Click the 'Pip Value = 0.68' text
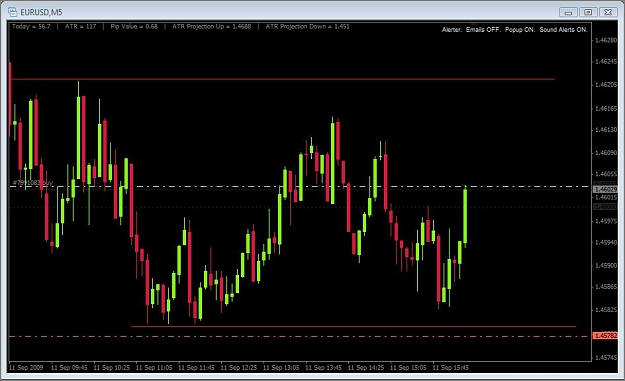This screenshot has width=625, height=381. pos(134,27)
